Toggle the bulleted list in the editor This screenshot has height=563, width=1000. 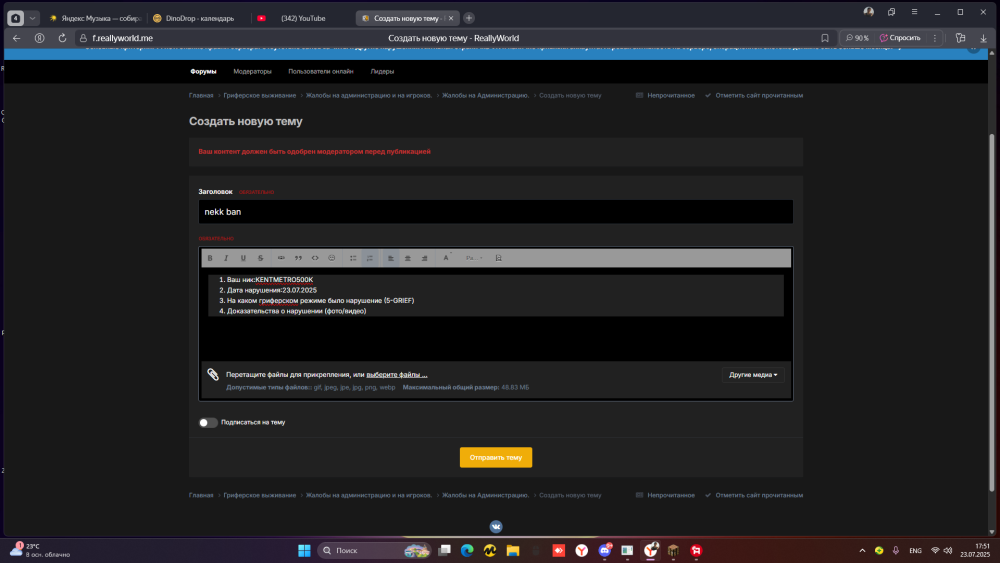[x=353, y=258]
